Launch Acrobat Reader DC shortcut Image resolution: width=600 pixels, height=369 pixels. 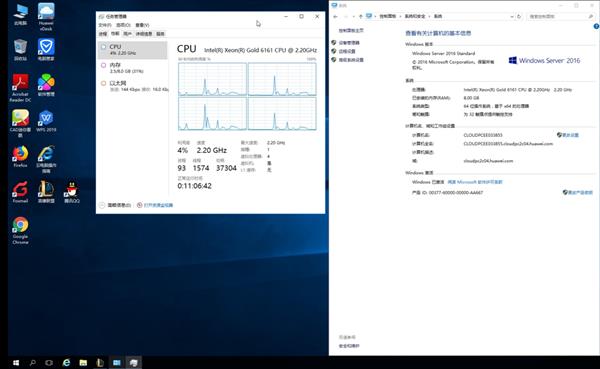tap(20, 88)
